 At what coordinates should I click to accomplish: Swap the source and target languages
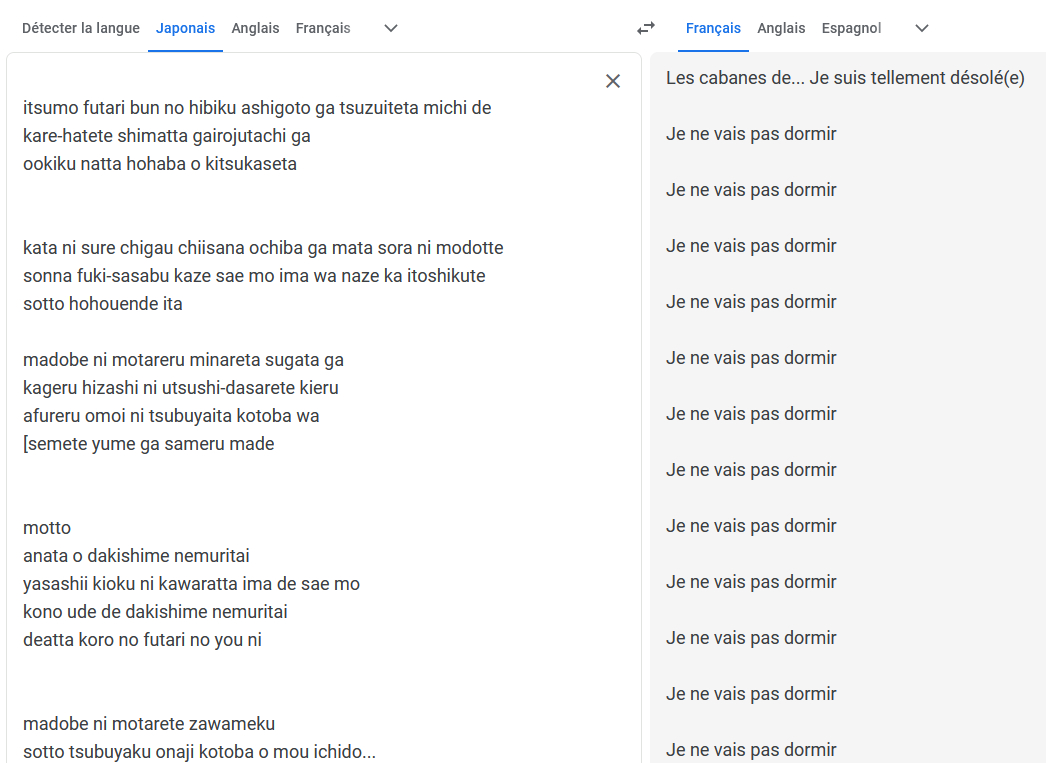pyautogui.click(x=646, y=28)
